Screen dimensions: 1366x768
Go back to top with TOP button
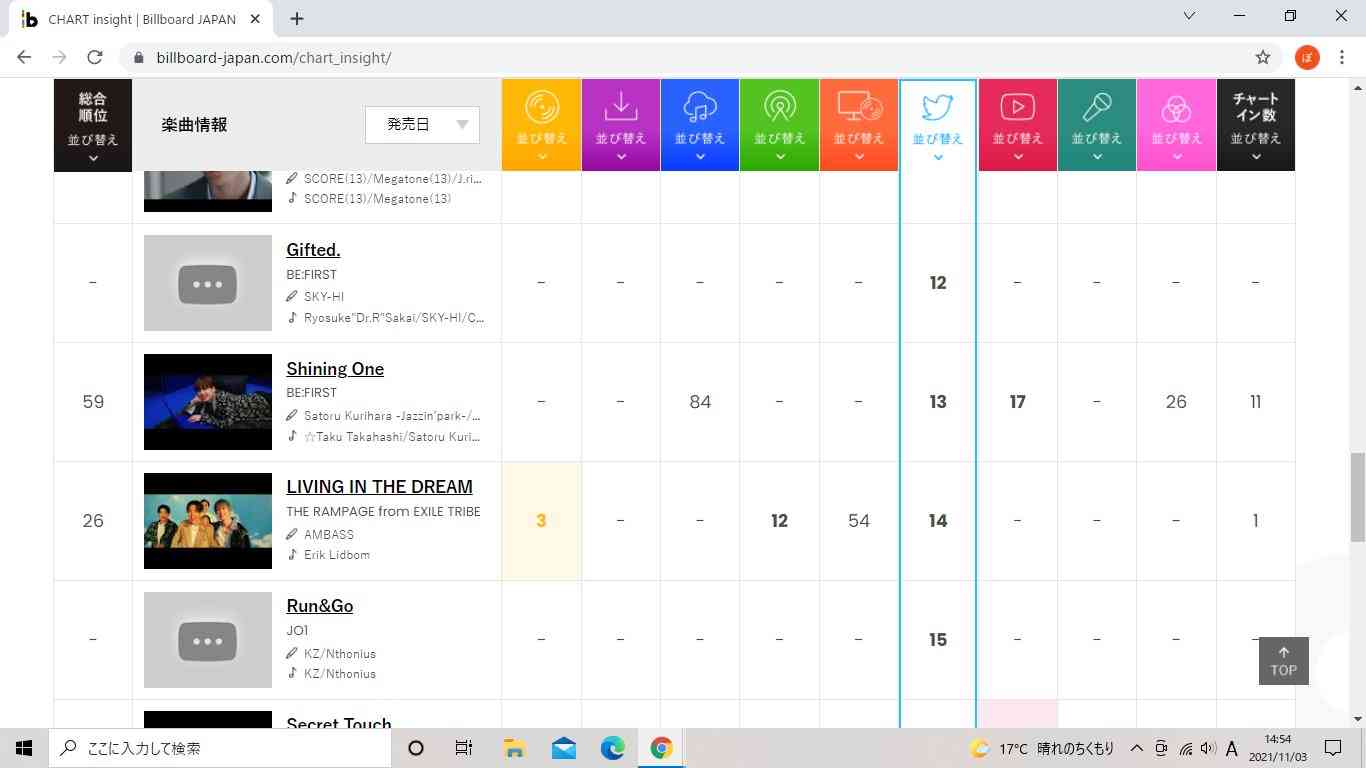(x=1283, y=661)
